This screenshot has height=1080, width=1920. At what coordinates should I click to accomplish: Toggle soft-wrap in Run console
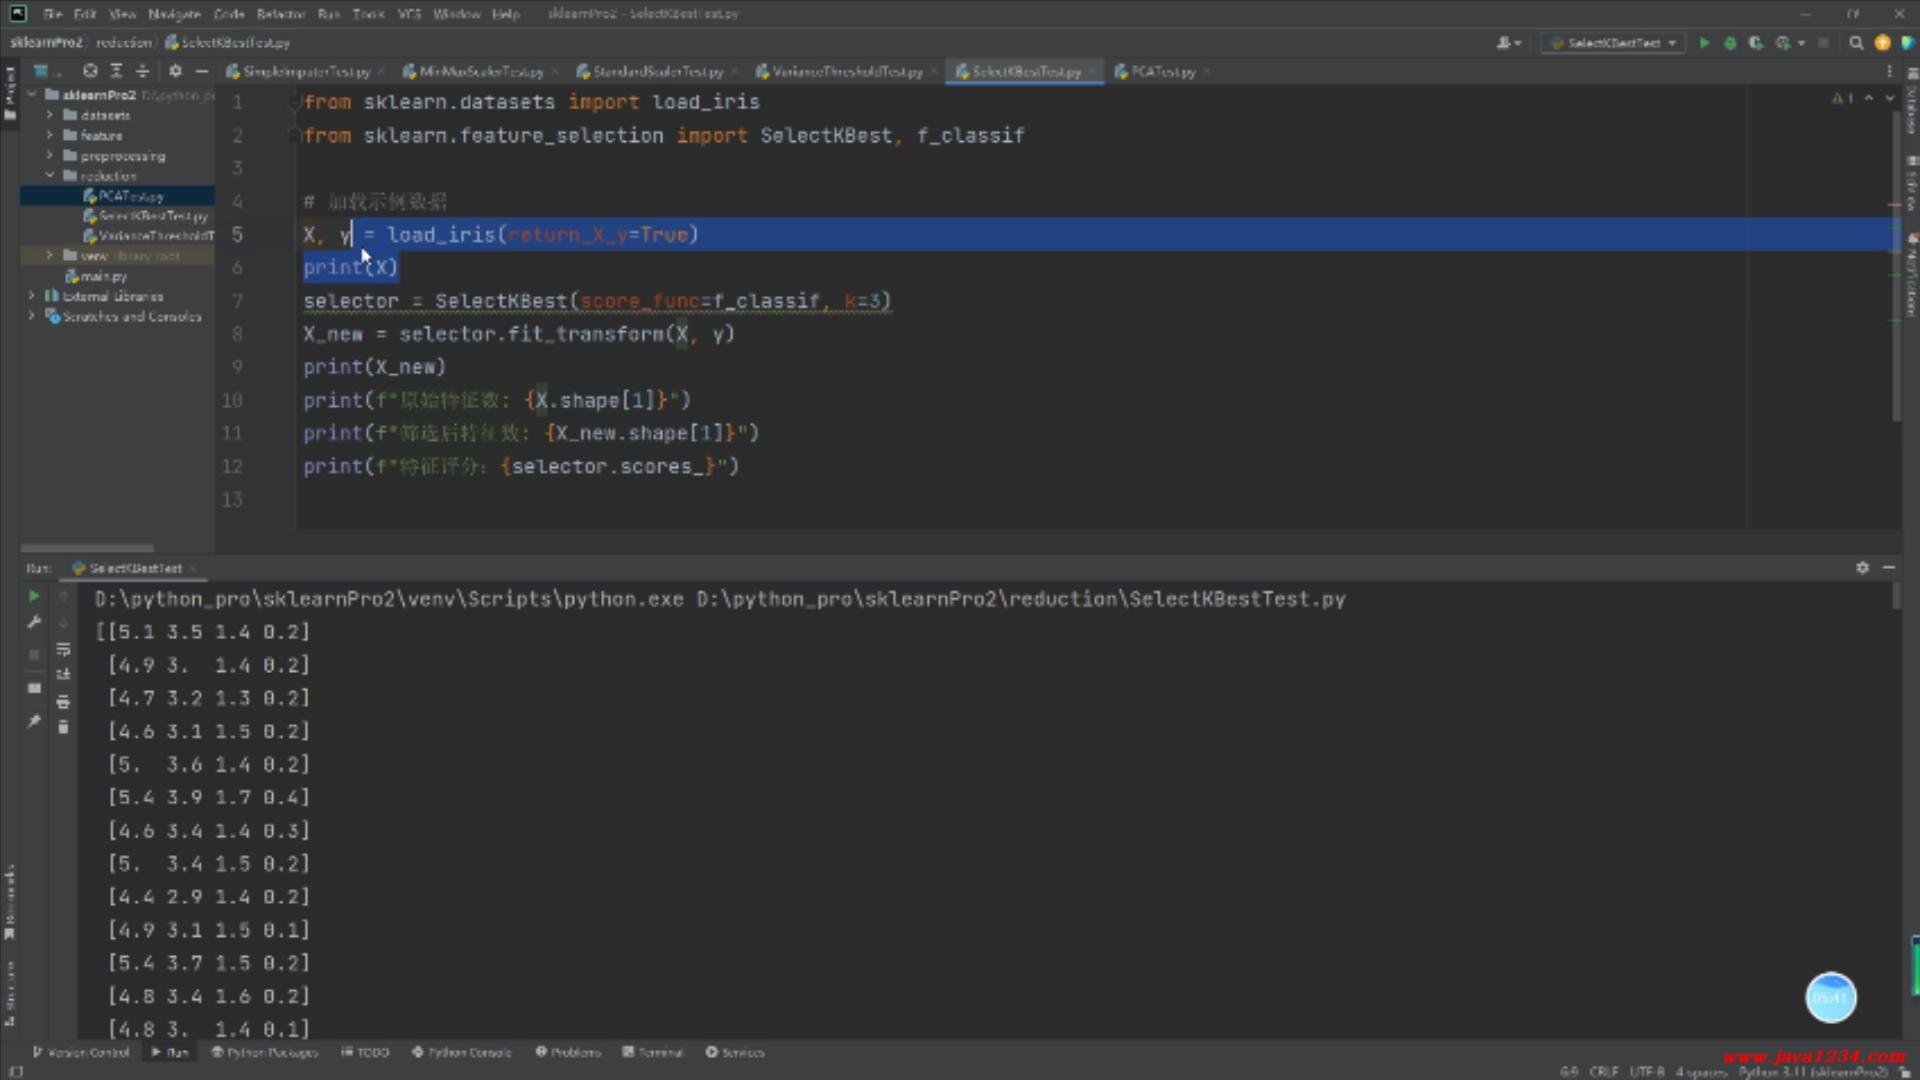[63, 649]
